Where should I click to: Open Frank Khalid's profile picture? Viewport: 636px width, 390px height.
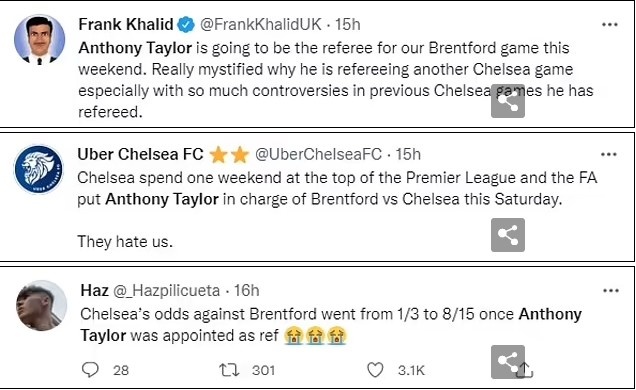pyautogui.click(x=39, y=39)
